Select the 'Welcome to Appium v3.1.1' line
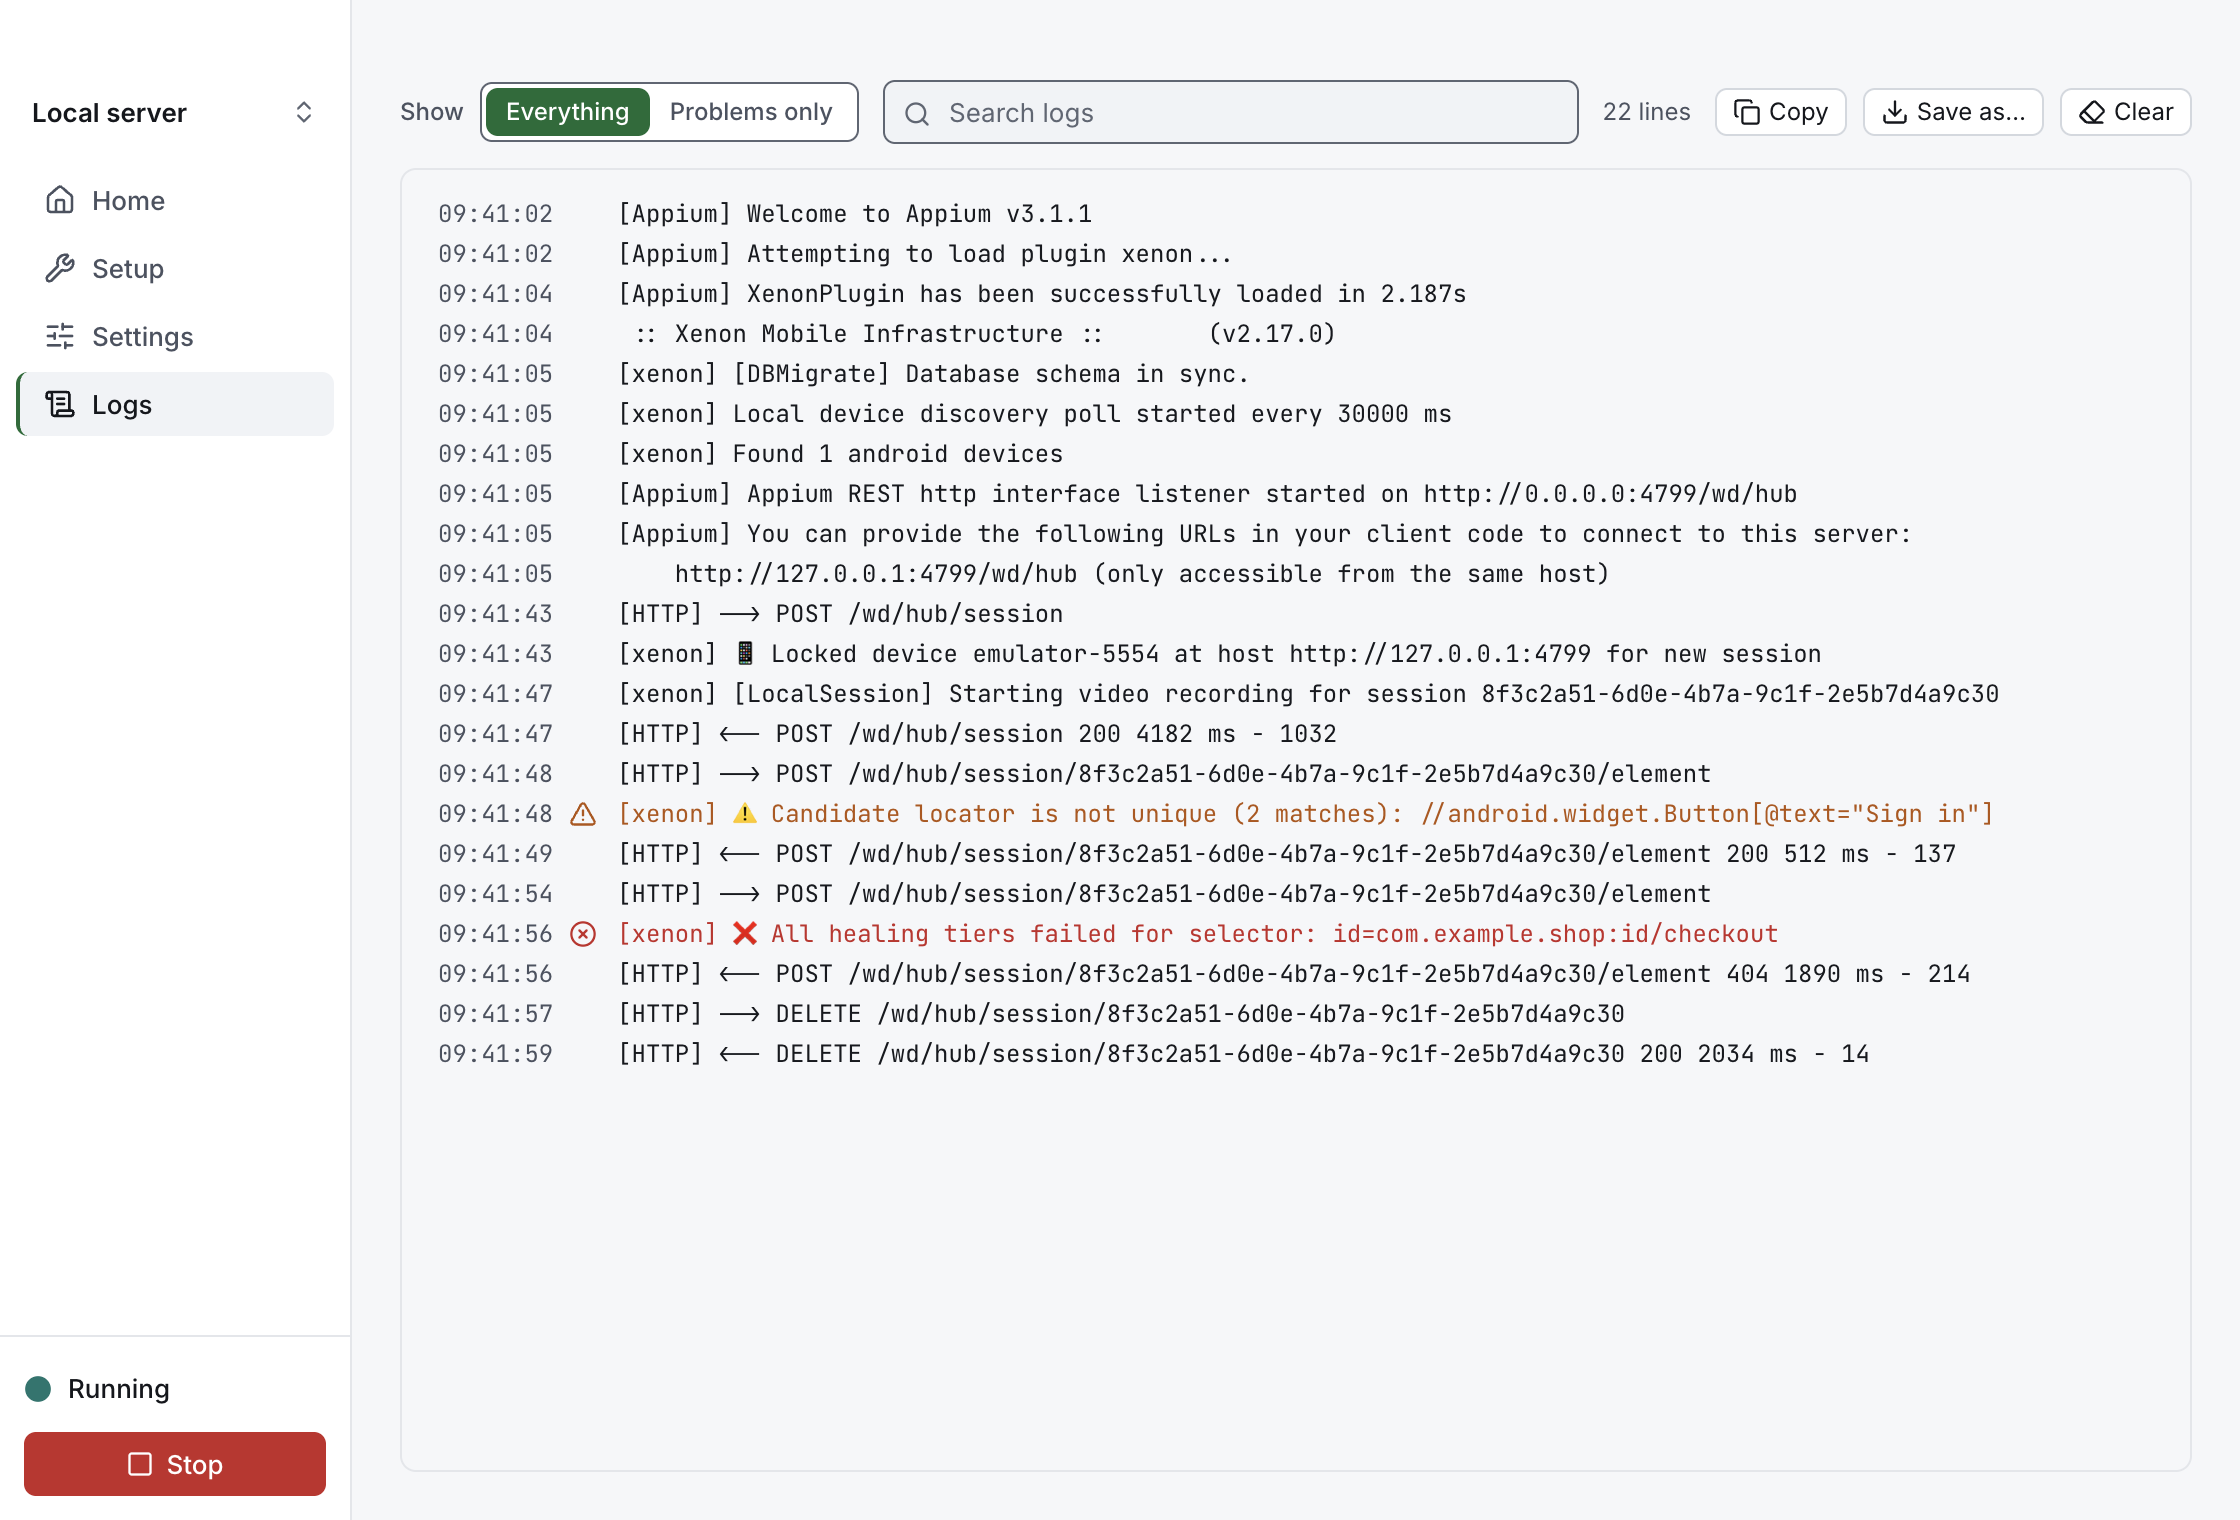The width and height of the screenshot is (2240, 1520). pos(1295,214)
